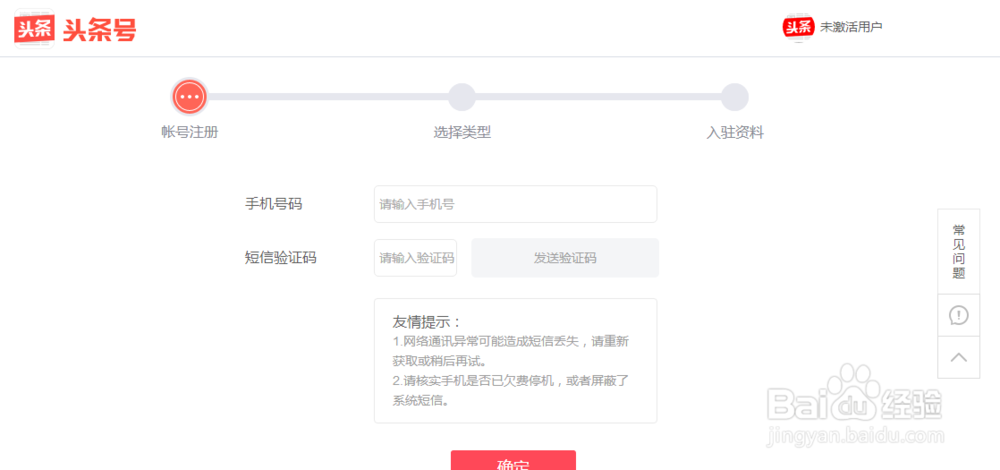The image size is (1000, 470).
Task: Select the 选择类型 step circle
Action: point(462,97)
